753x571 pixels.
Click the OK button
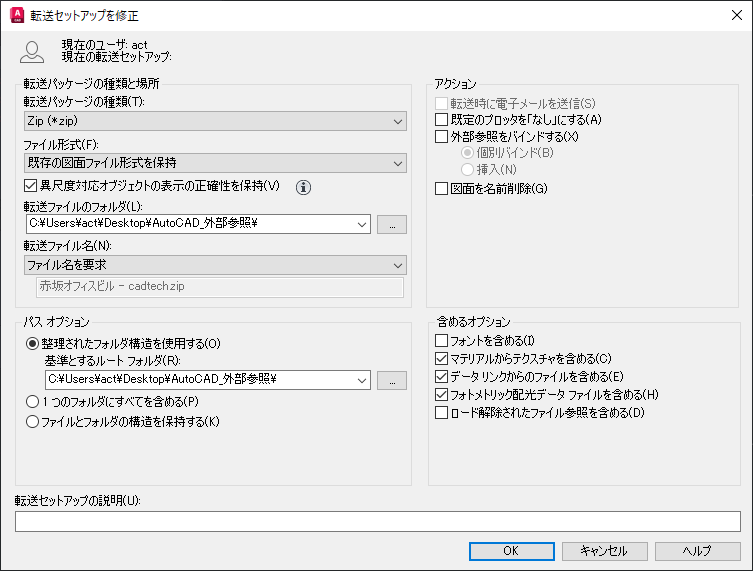click(511, 551)
